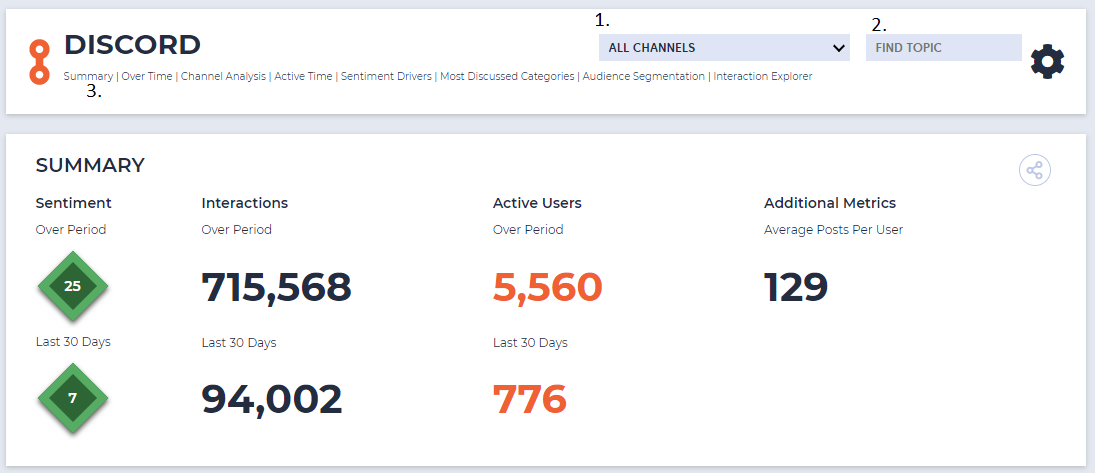Open Most Discussed Categories link
Screen dimensions: 1095x473
(x=508, y=76)
